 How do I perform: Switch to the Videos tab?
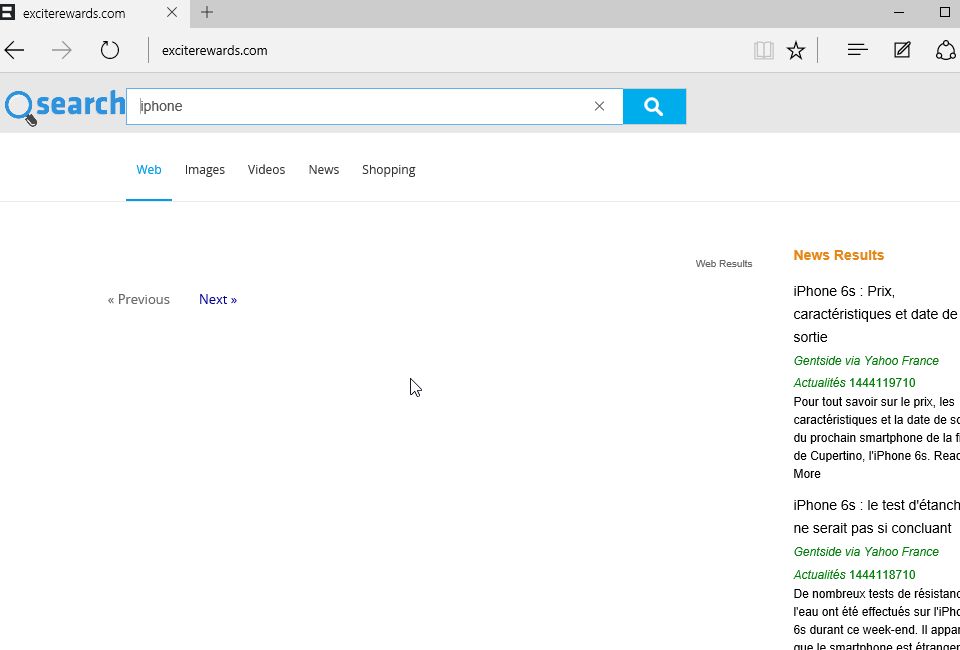tap(266, 170)
